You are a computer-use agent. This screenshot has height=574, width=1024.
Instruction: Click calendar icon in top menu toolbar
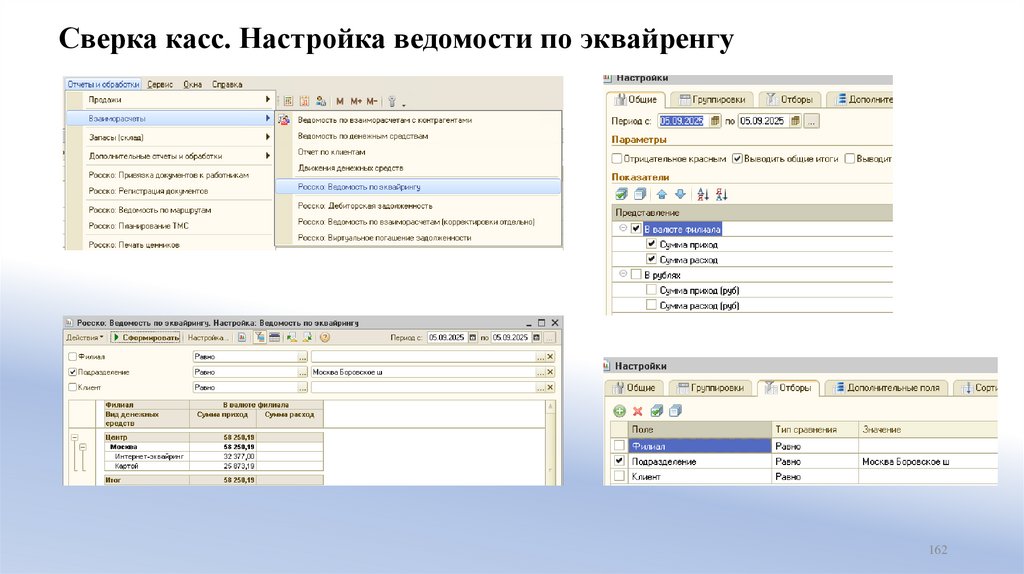click(x=304, y=101)
